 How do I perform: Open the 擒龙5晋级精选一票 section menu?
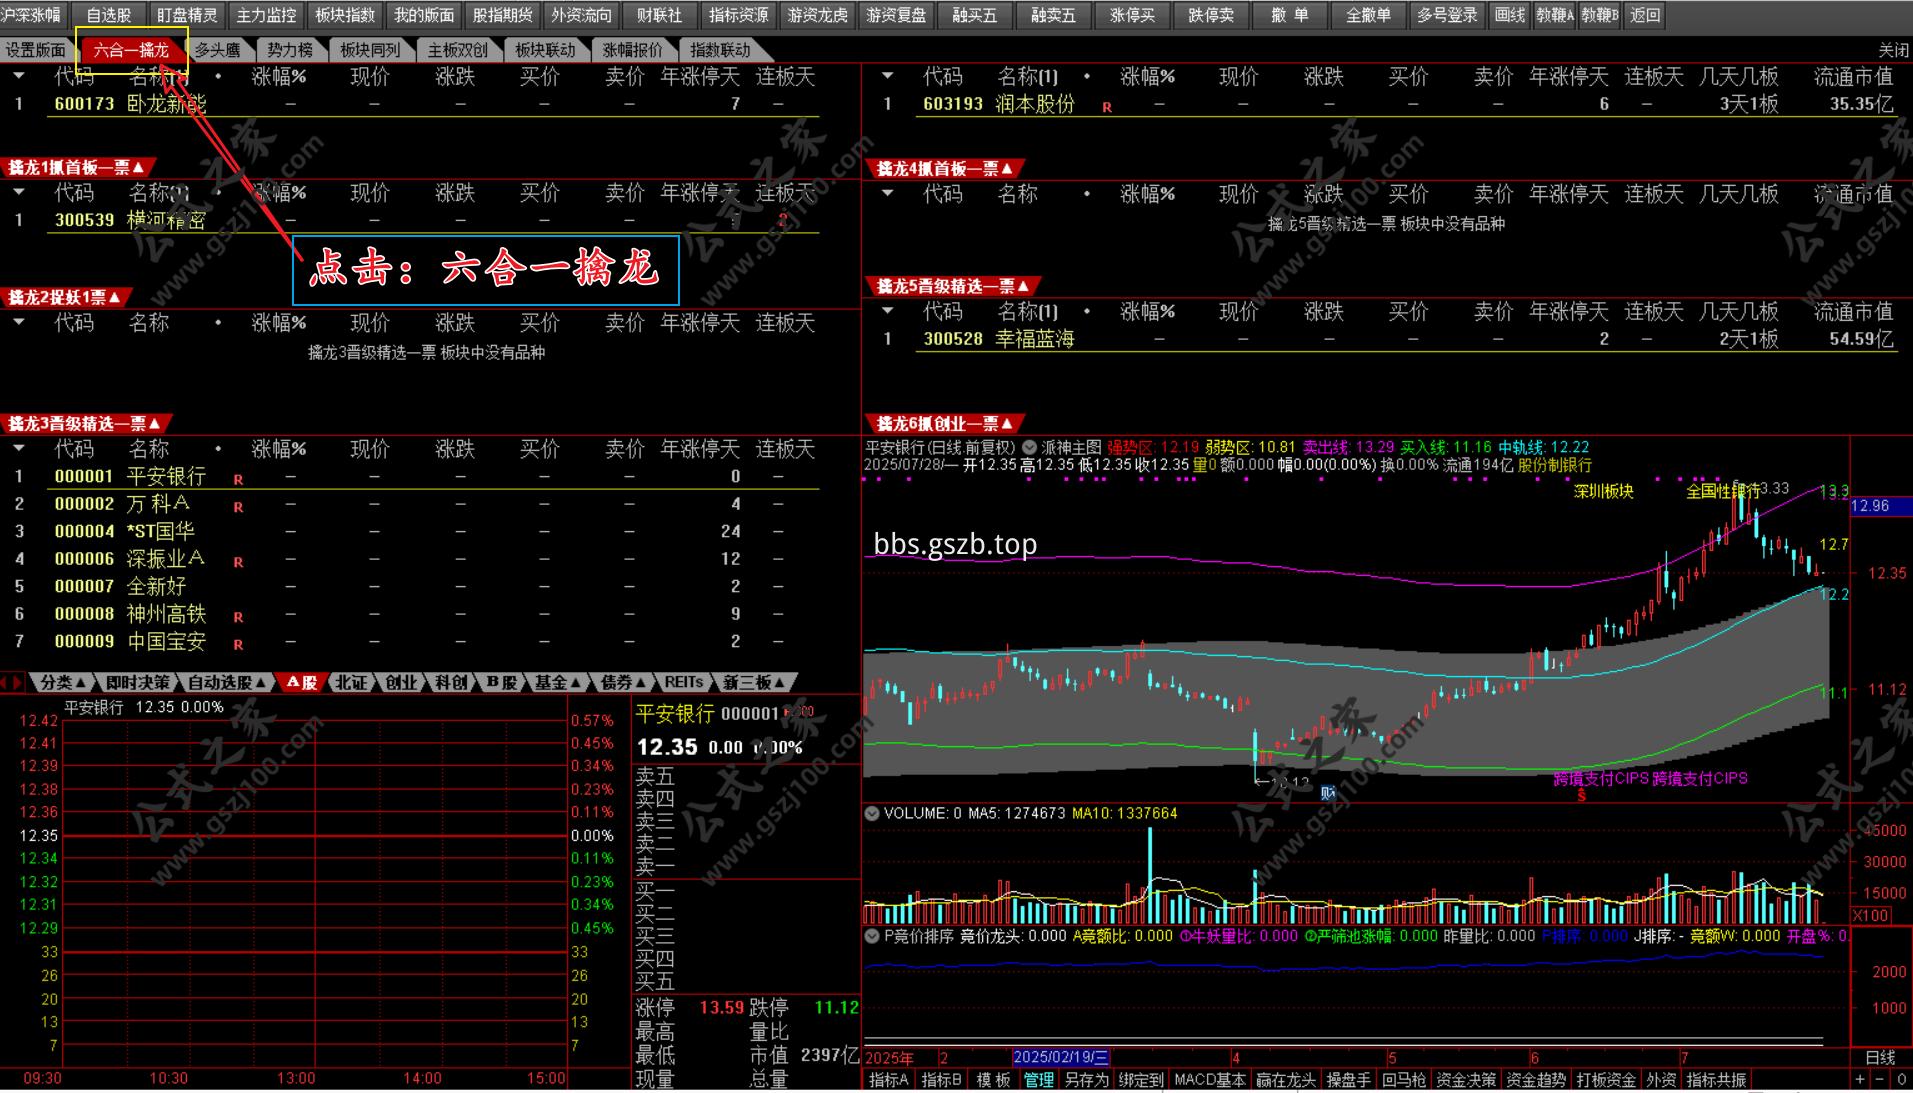[953, 286]
